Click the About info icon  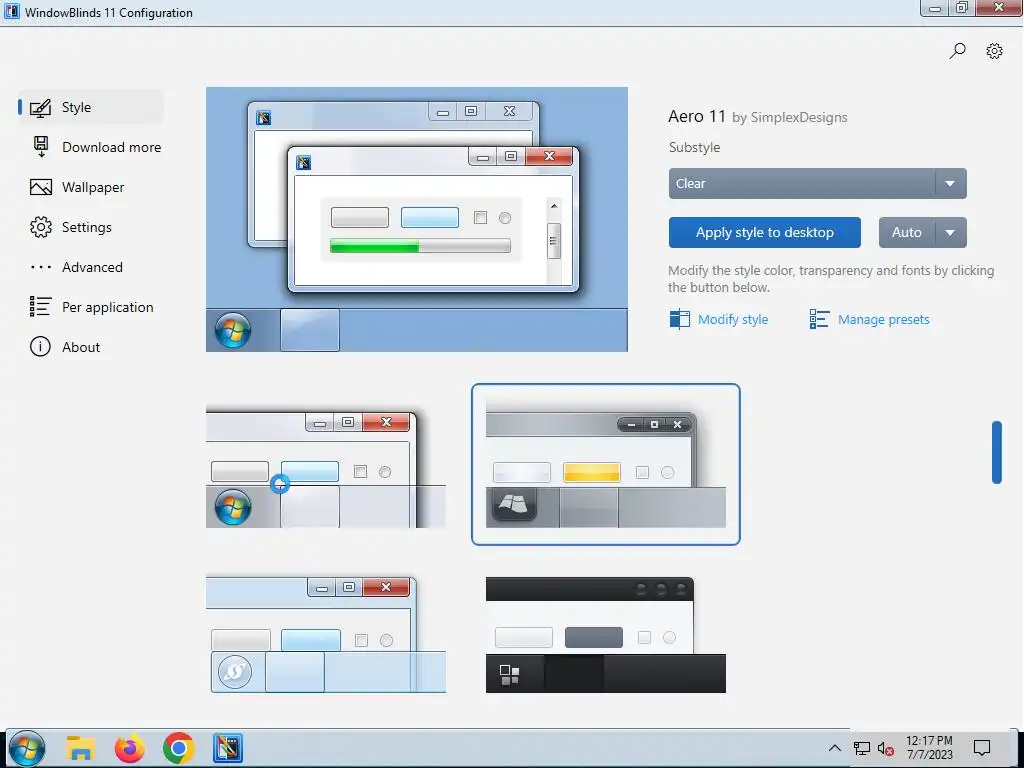click(x=40, y=347)
